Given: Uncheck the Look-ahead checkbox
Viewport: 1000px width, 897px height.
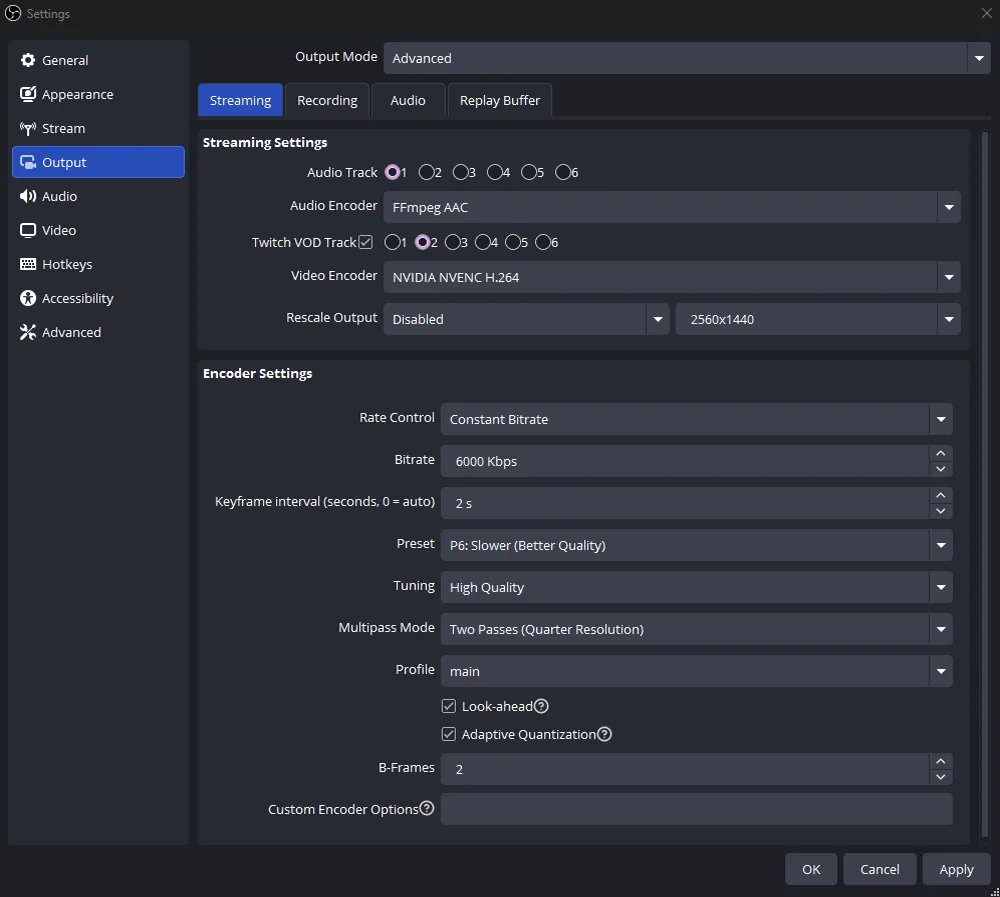Looking at the screenshot, I should pyautogui.click(x=449, y=706).
